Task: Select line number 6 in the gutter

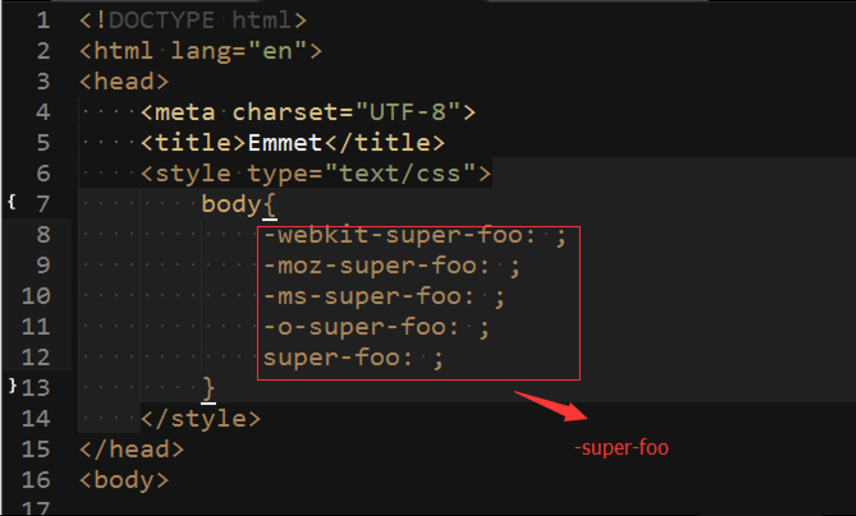Action: [x=42, y=173]
